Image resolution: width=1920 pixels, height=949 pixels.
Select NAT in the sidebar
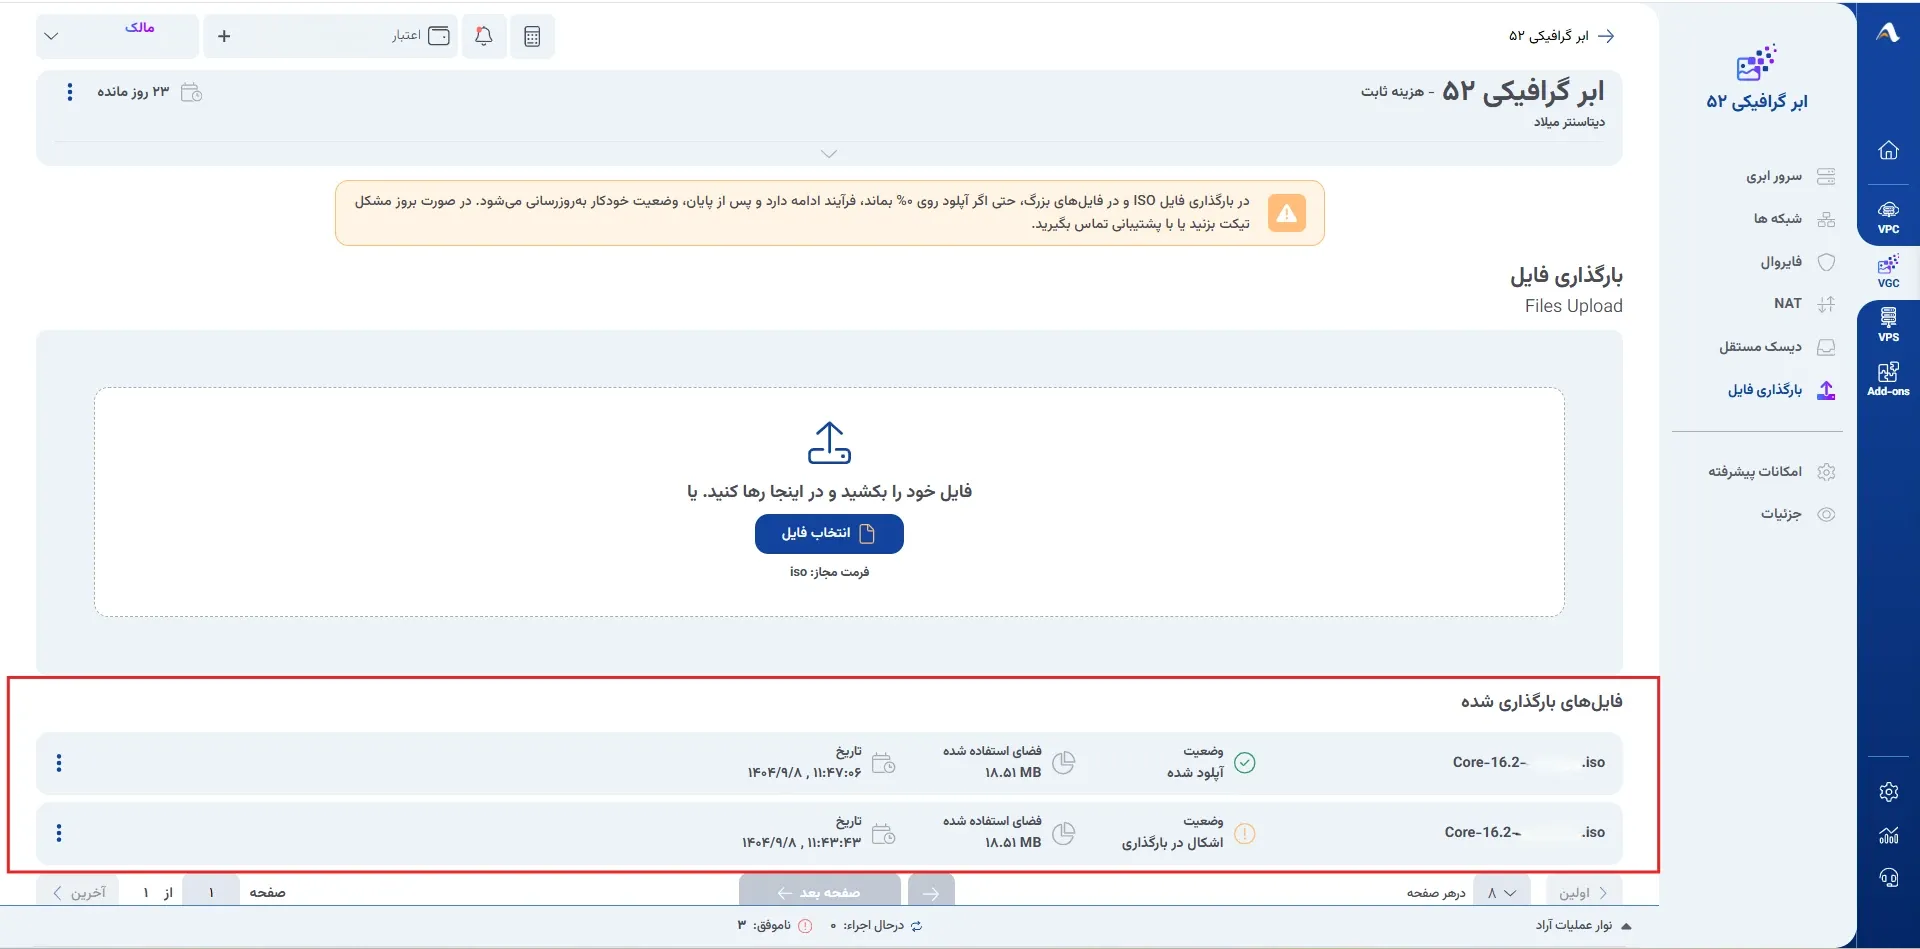(x=1804, y=304)
